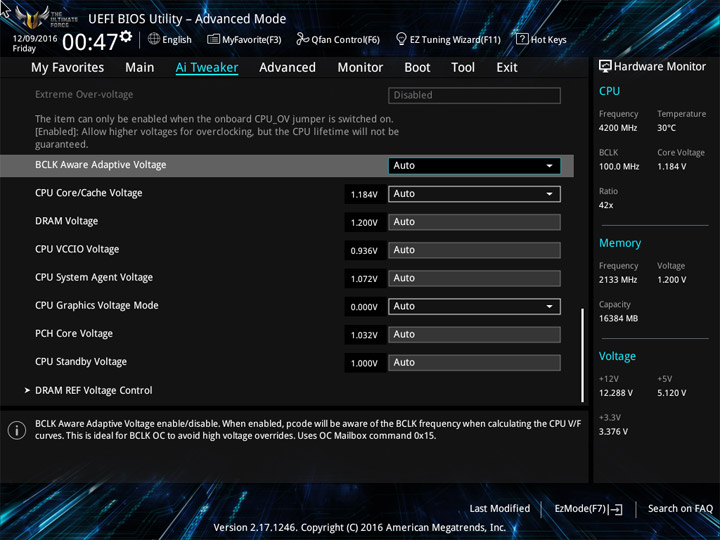This screenshot has height=540, width=720.
Task: Click the settings gear next to the clock
Action: pos(126,36)
